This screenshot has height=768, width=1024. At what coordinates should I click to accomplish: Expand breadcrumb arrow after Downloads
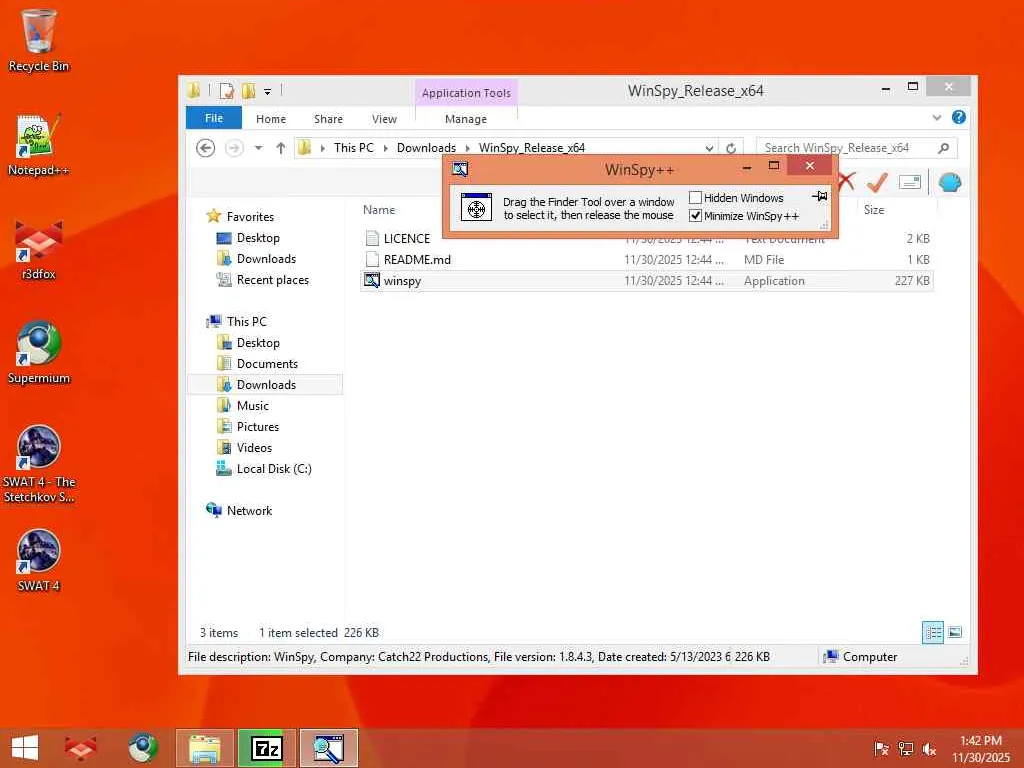pos(467,148)
